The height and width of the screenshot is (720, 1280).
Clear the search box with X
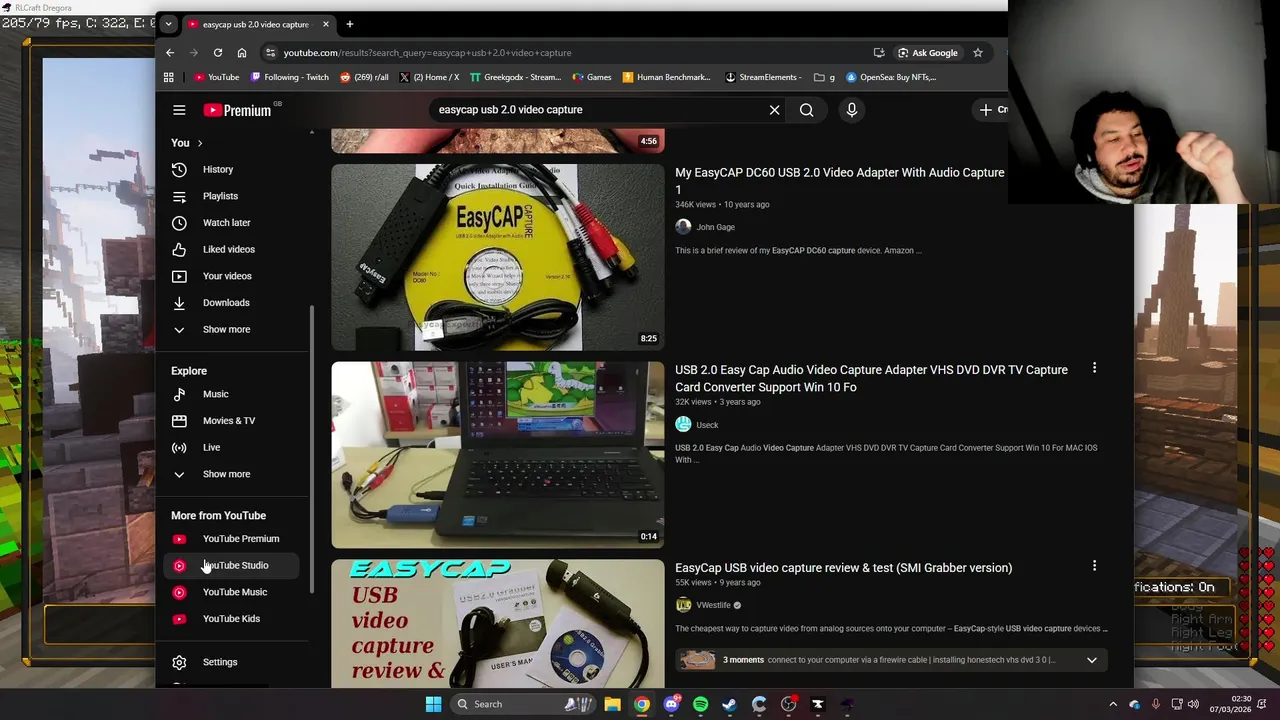click(774, 110)
